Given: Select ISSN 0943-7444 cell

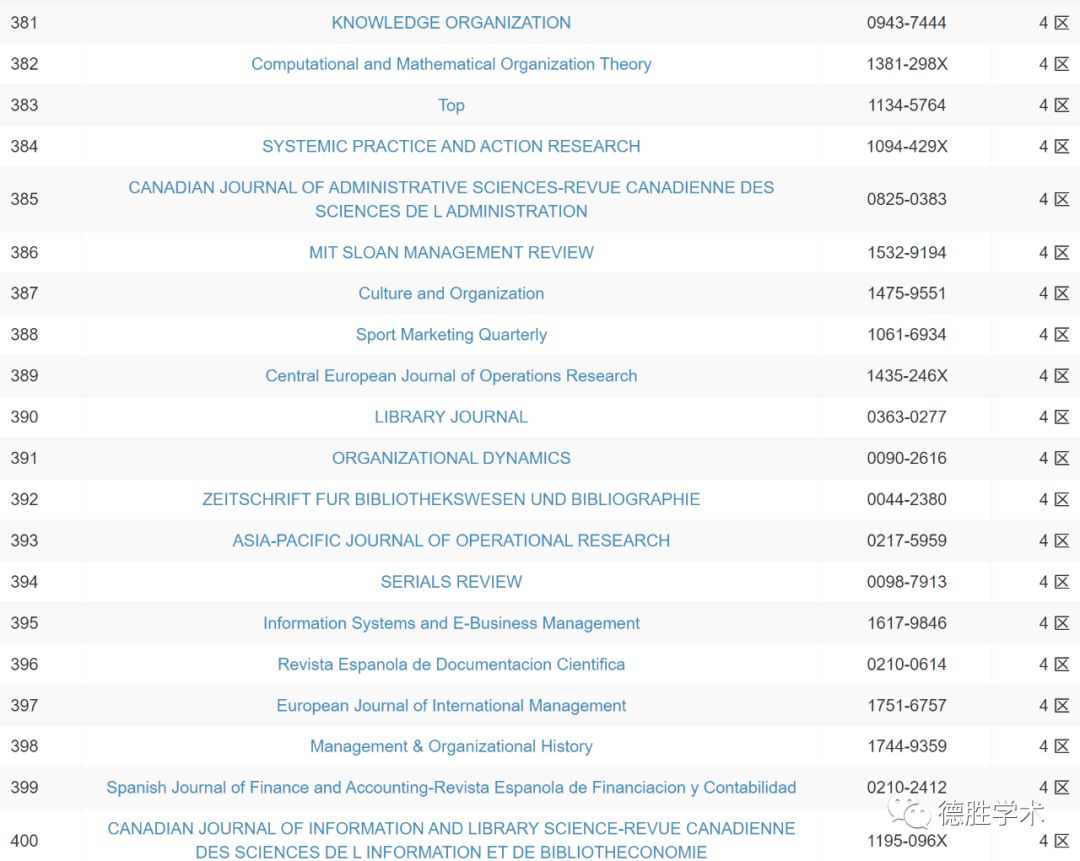Looking at the screenshot, I should 906,23.
